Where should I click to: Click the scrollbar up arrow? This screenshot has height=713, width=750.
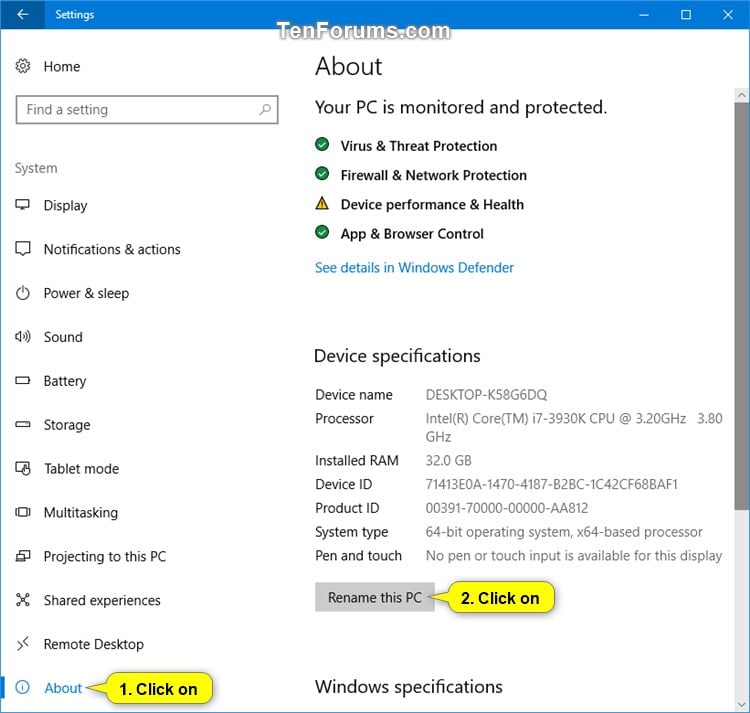click(x=742, y=95)
